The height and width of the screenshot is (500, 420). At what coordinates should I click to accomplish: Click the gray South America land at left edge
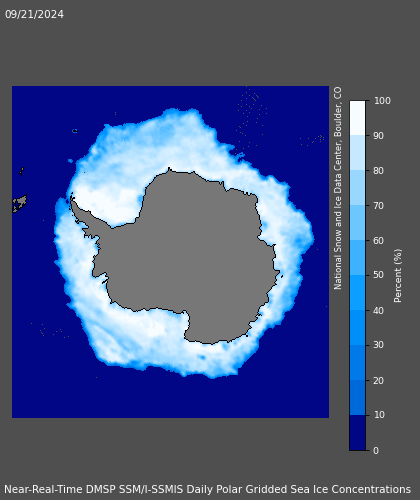[19, 203]
